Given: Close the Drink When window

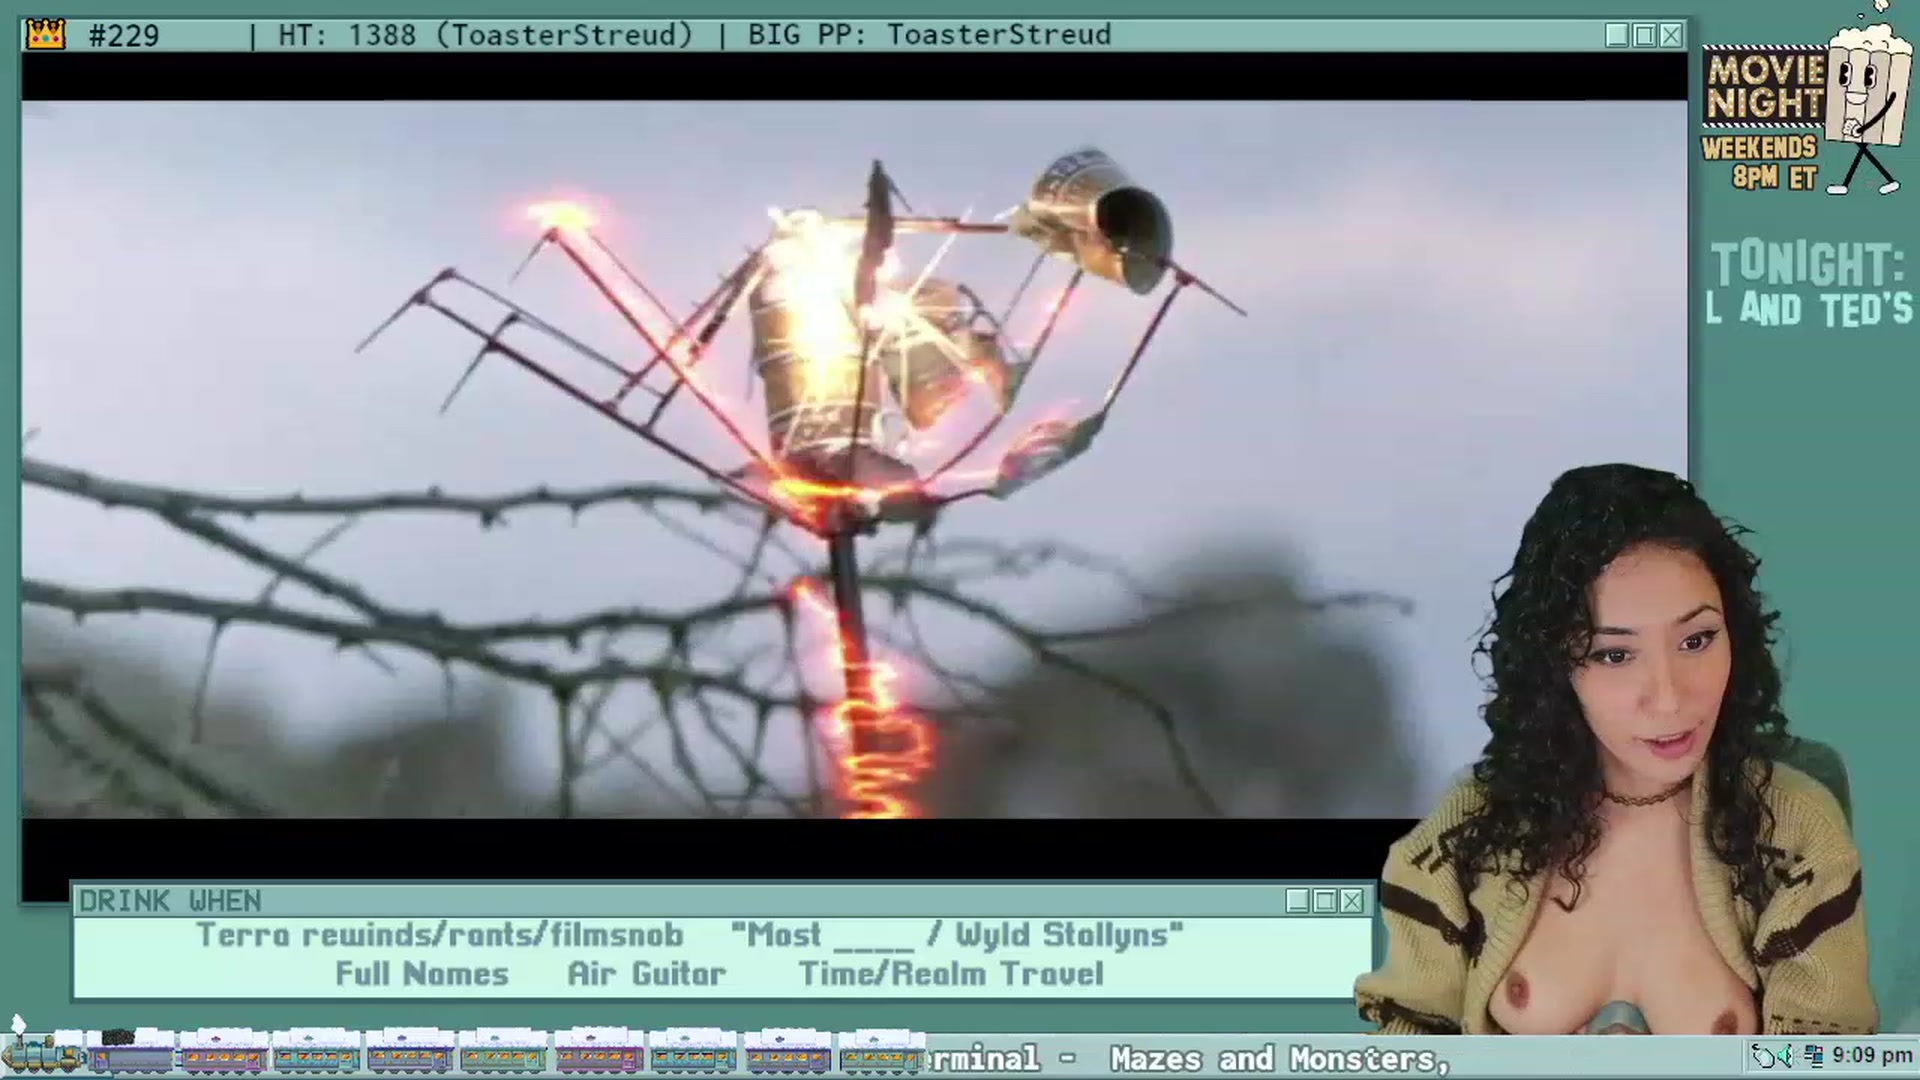Looking at the screenshot, I should coord(1352,901).
